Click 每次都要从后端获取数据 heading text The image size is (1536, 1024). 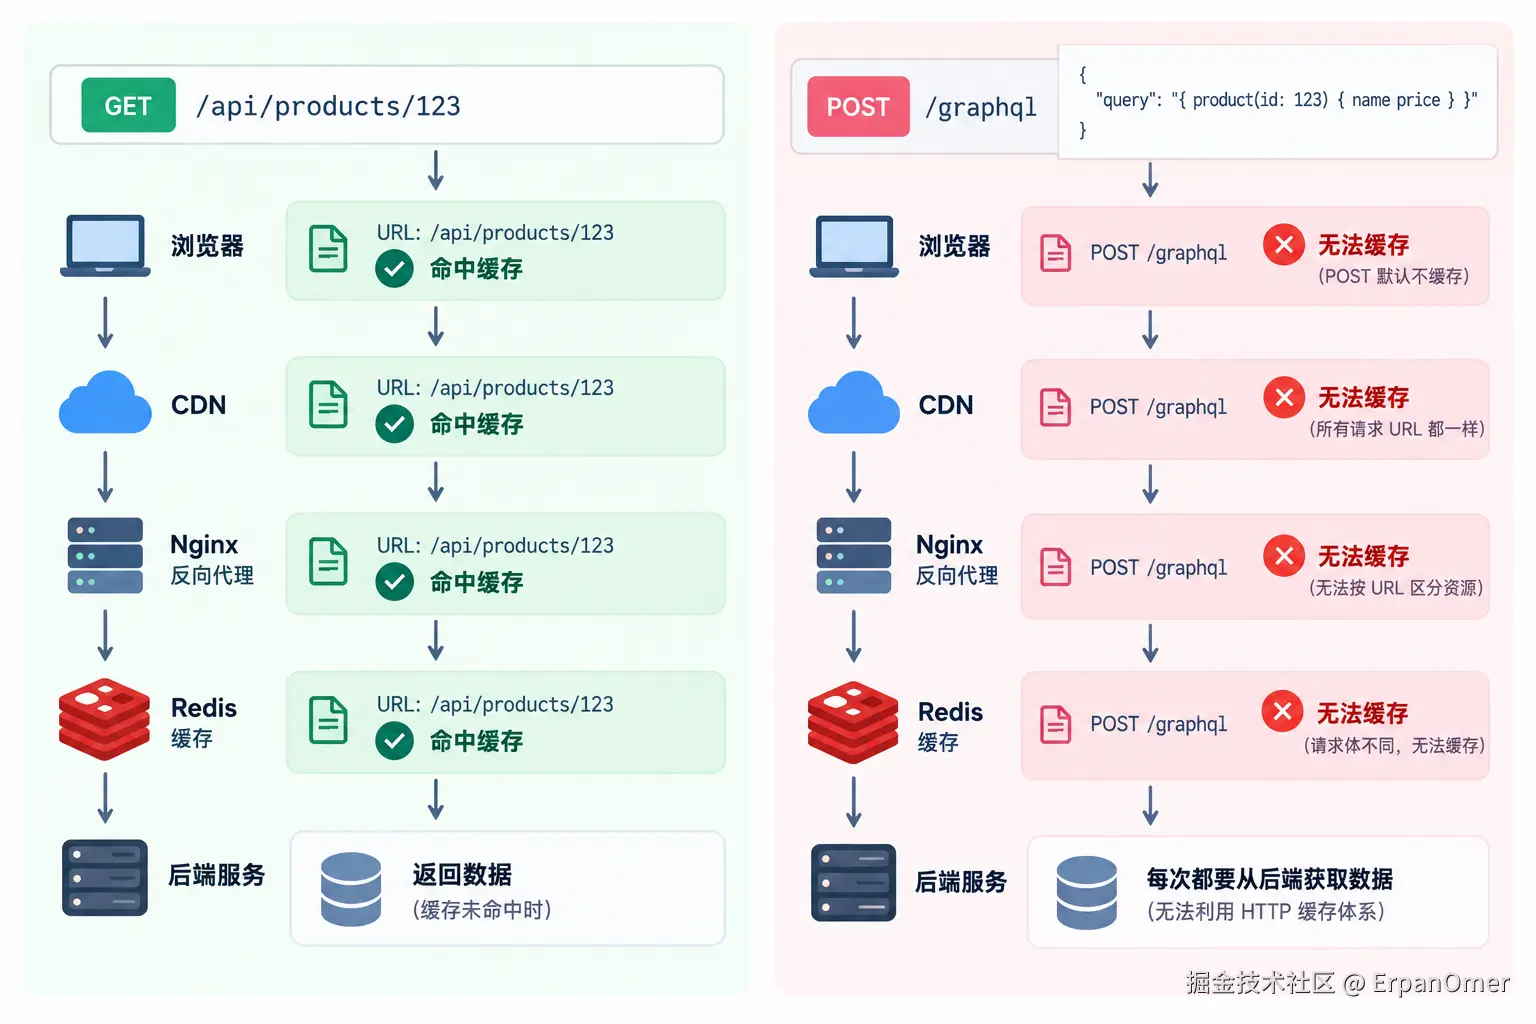[x=1270, y=879]
